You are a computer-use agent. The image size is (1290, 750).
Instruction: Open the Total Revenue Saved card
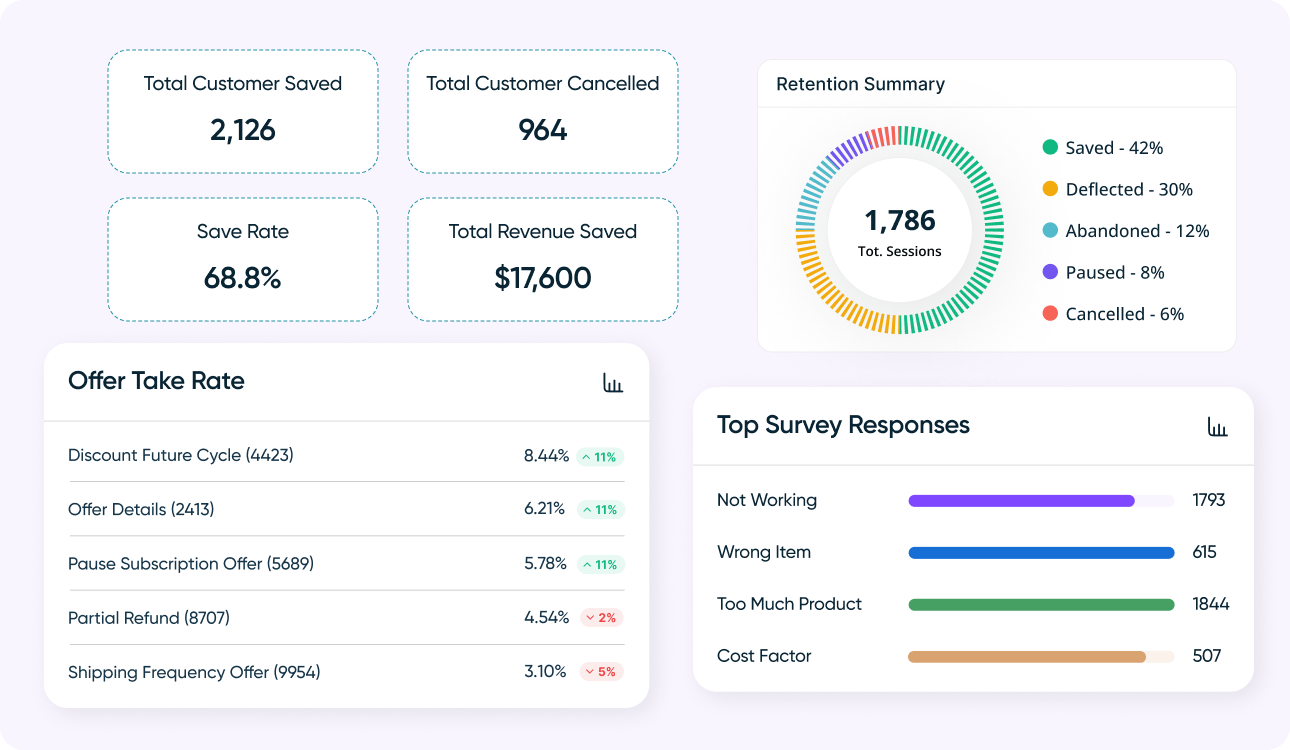[x=543, y=259]
